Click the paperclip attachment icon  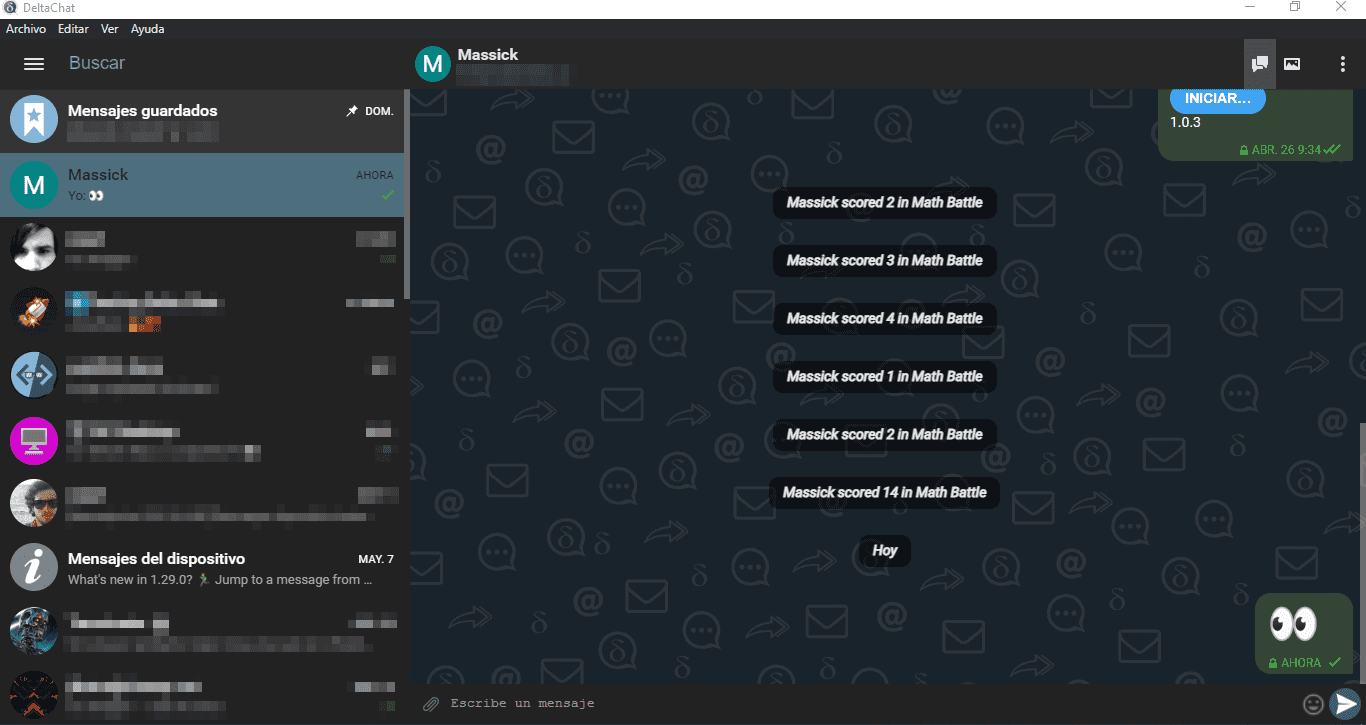[x=431, y=704]
